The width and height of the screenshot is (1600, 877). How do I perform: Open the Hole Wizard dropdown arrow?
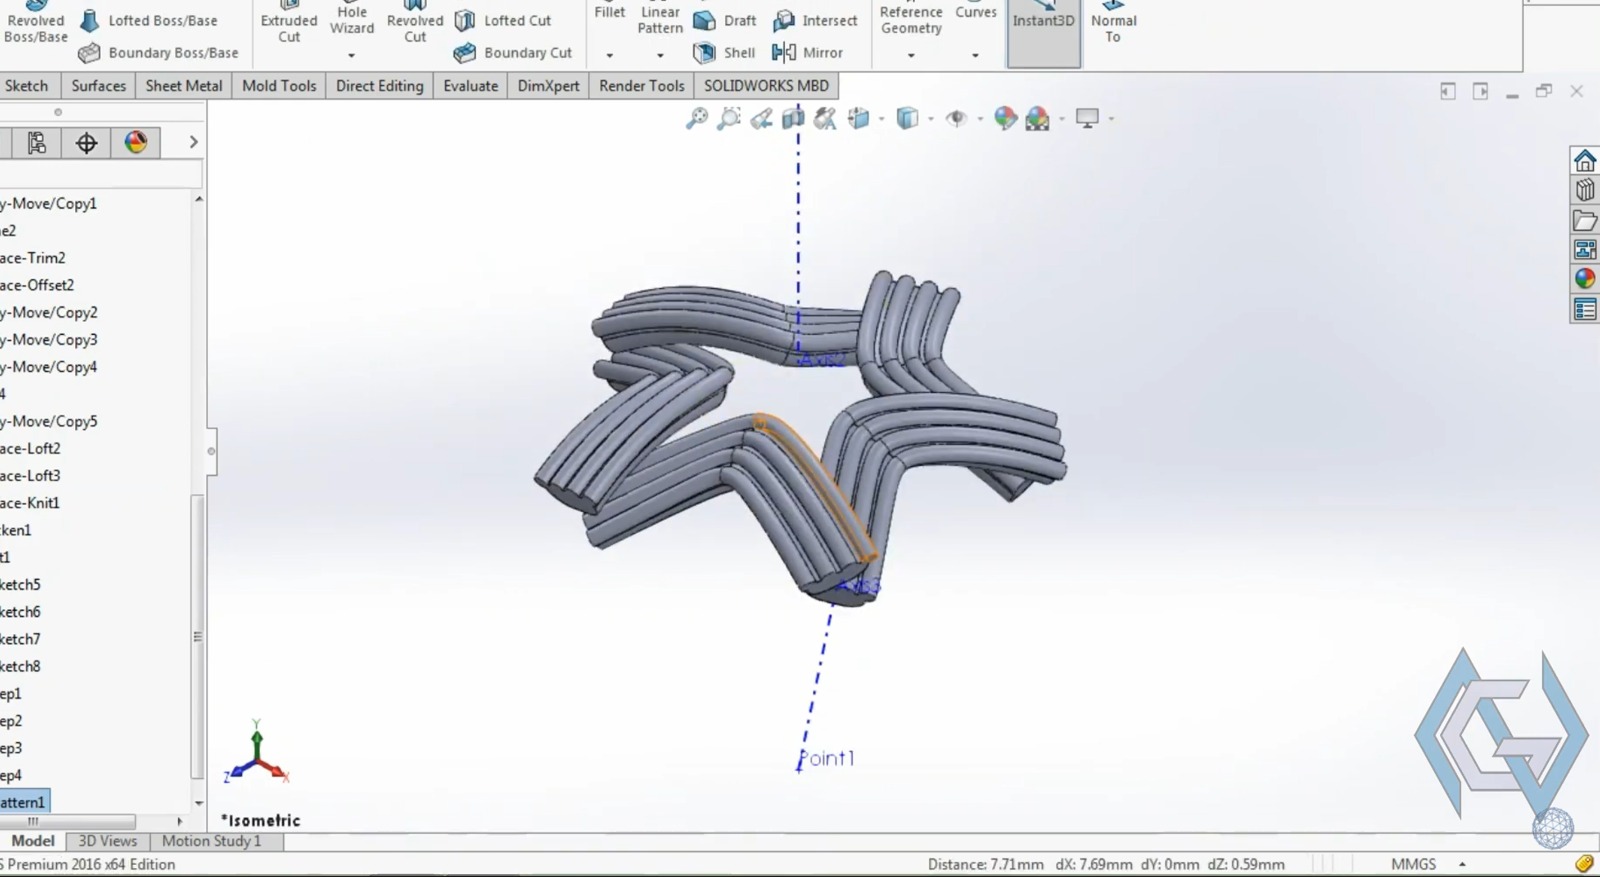click(351, 55)
